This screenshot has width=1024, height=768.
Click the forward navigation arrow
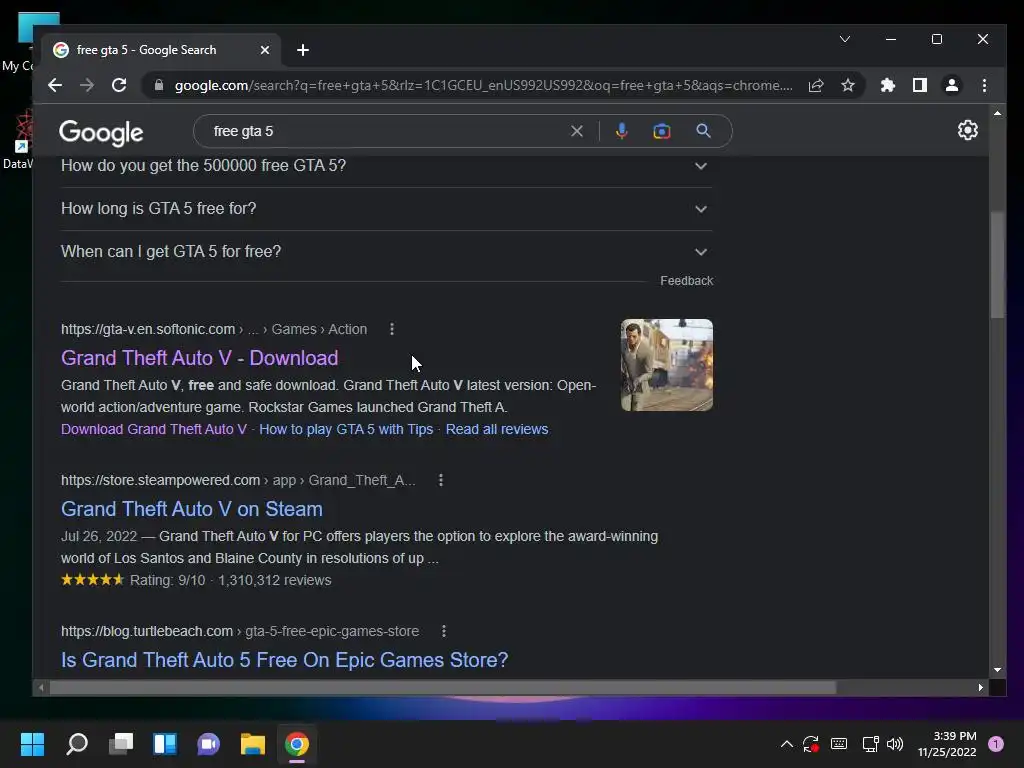87,86
